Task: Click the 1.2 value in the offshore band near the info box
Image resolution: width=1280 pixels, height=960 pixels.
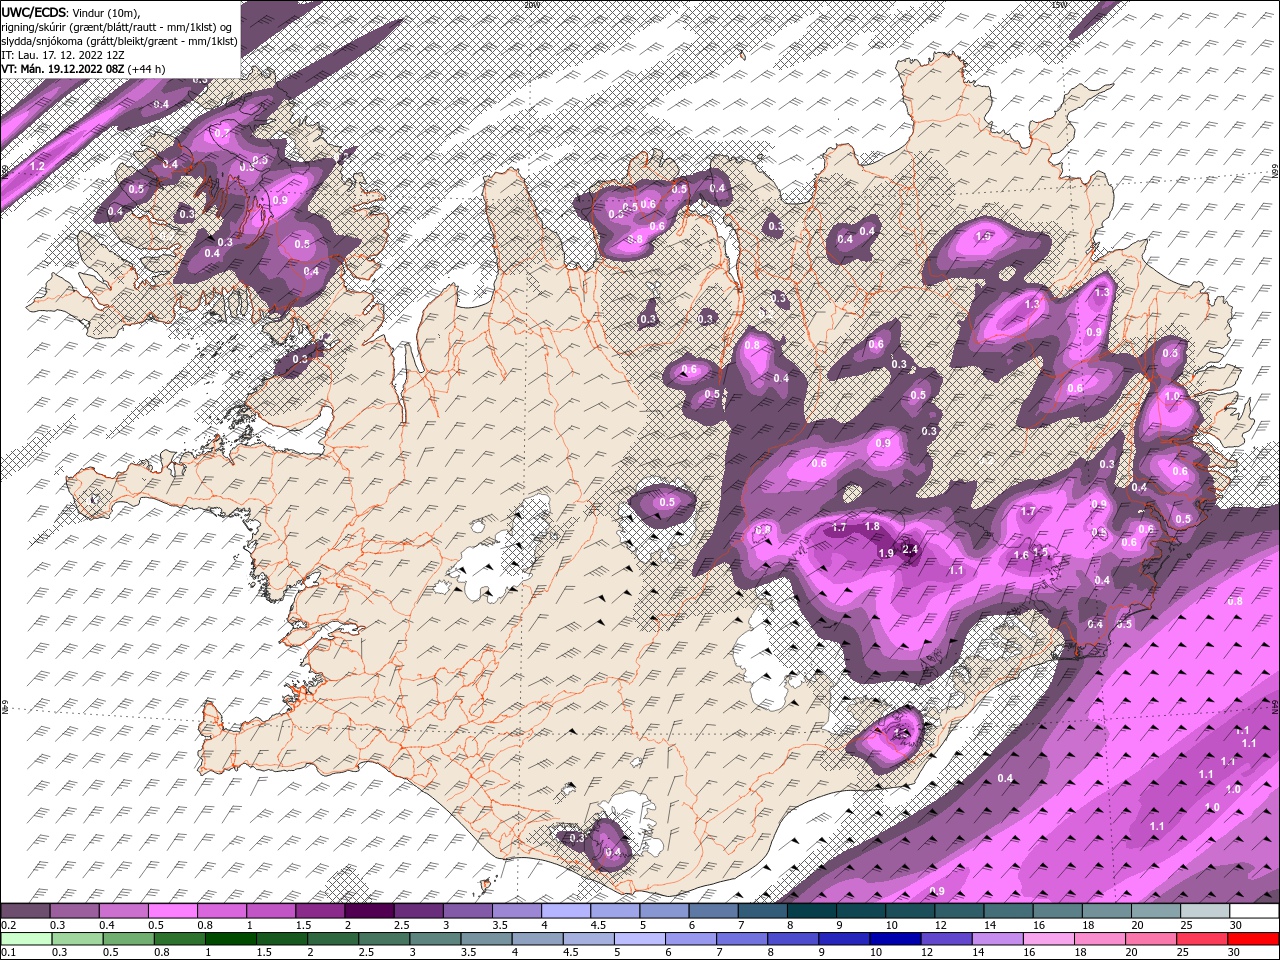Action: click(x=38, y=165)
